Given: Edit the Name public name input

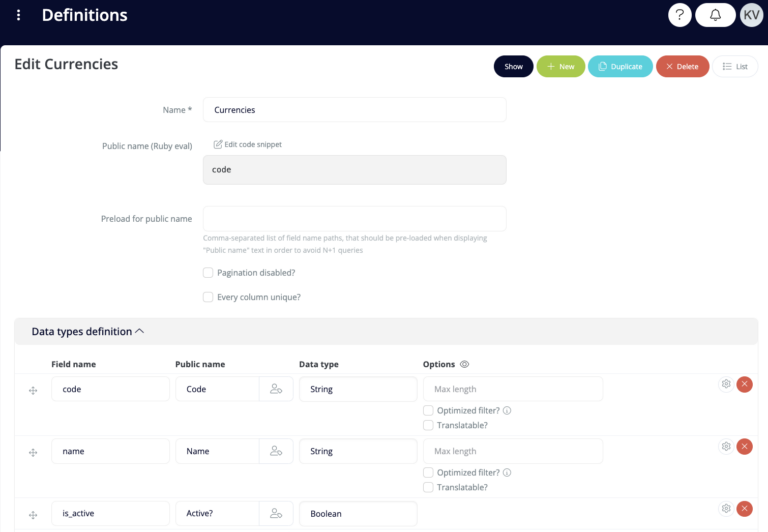Looking at the screenshot, I should point(217,451).
